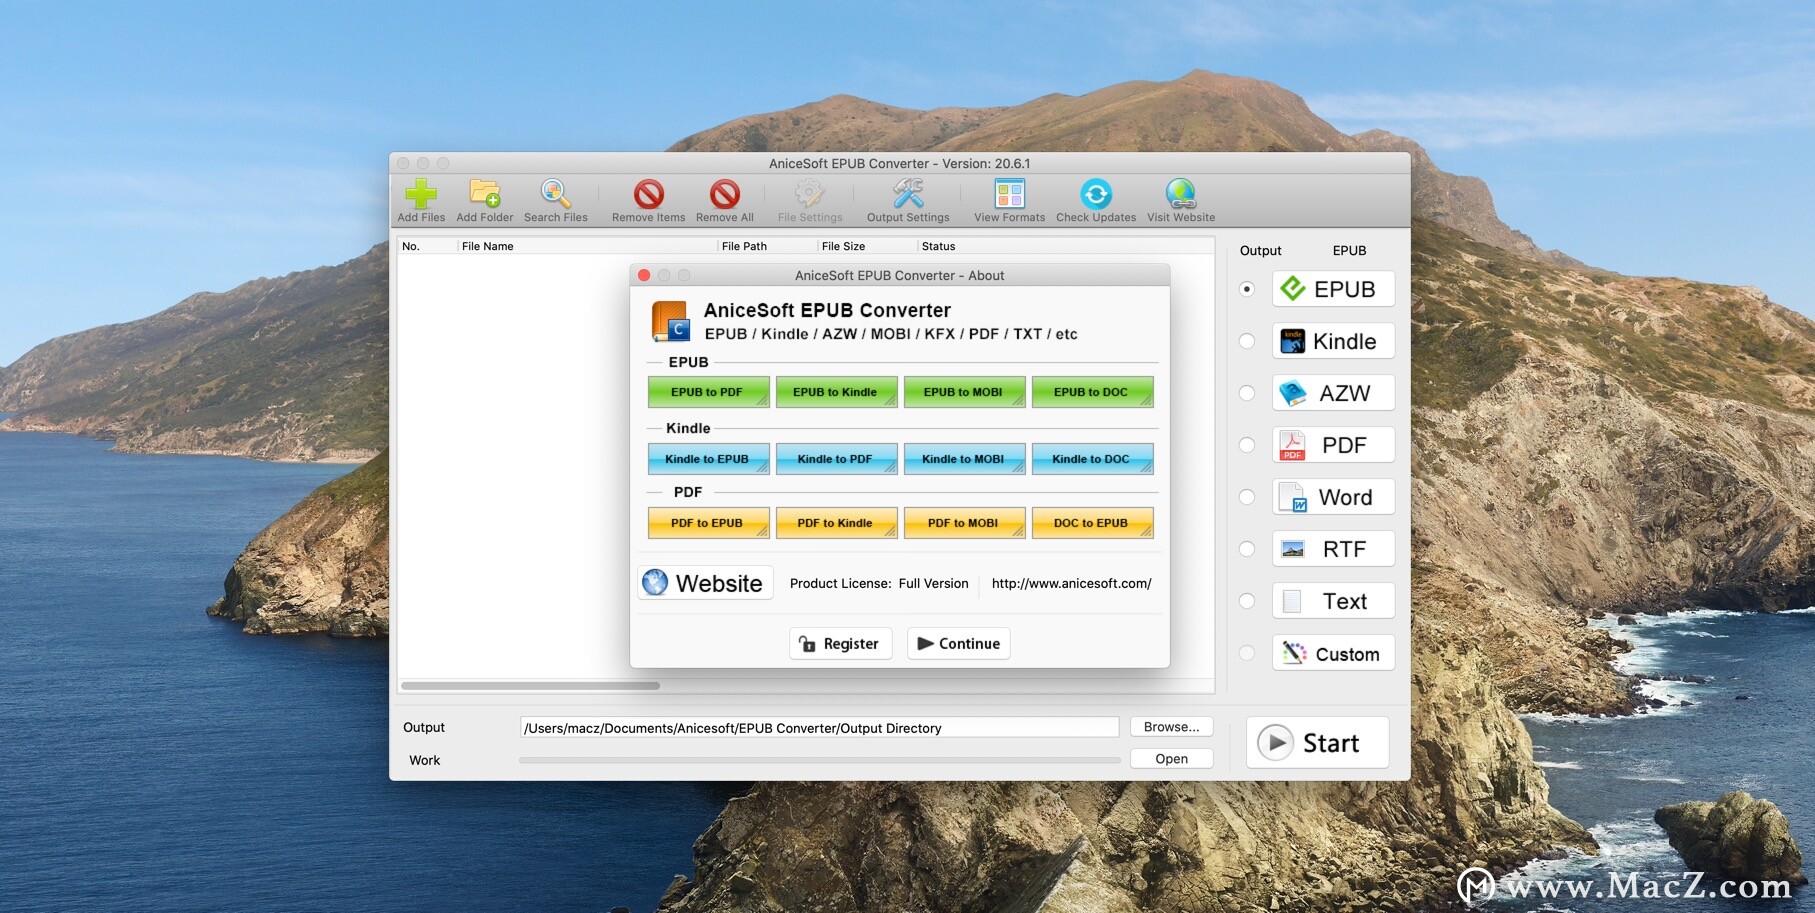Select the EPUB radio button
This screenshot has width=1815, height=913.
coord(1247,289)
